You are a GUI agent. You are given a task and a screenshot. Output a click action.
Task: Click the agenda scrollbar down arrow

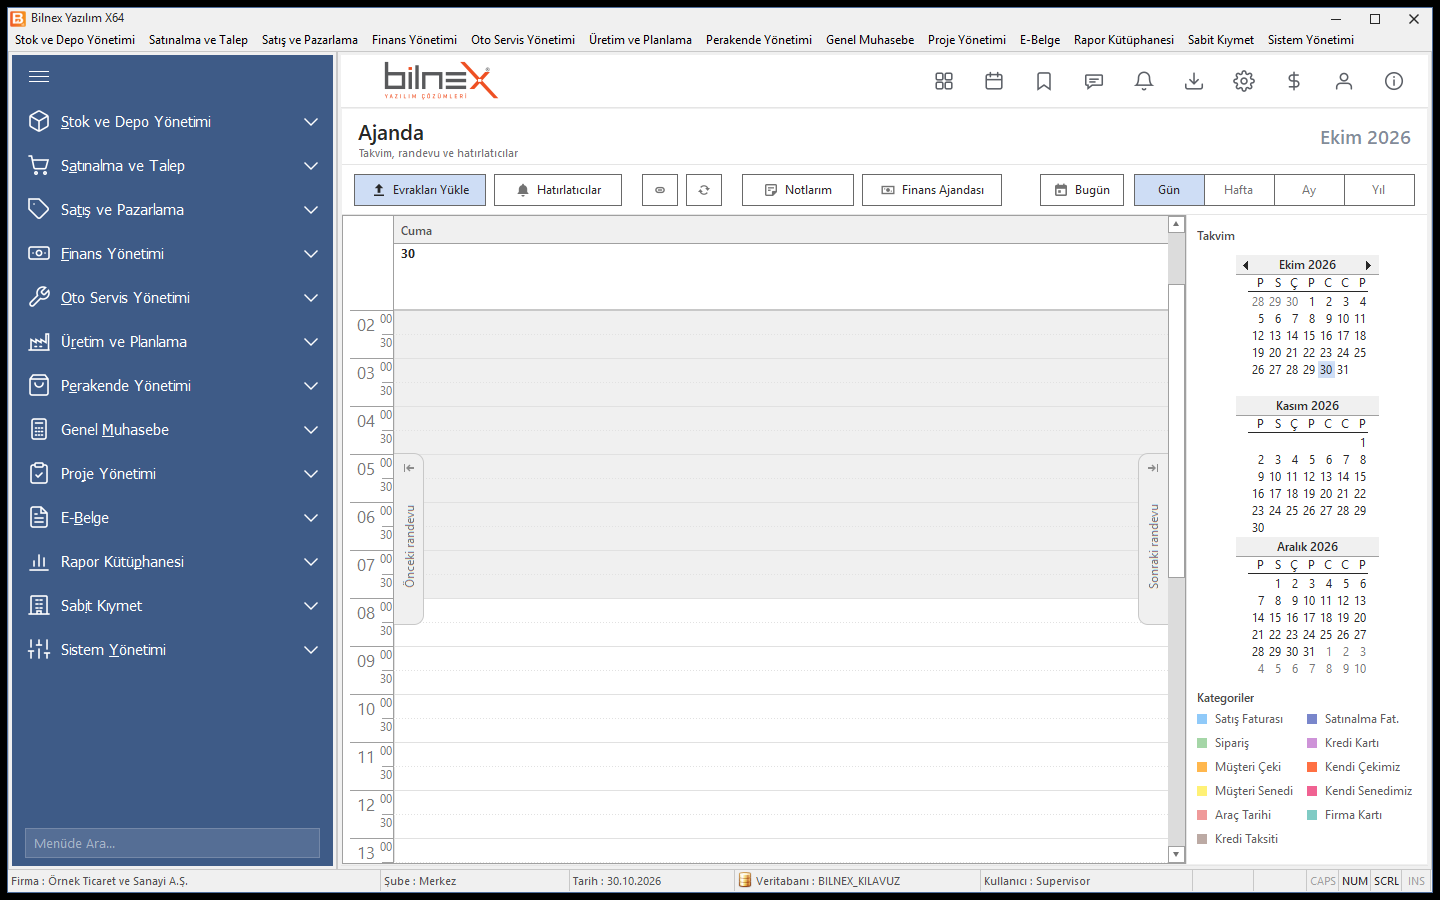tap(1177, 855)
